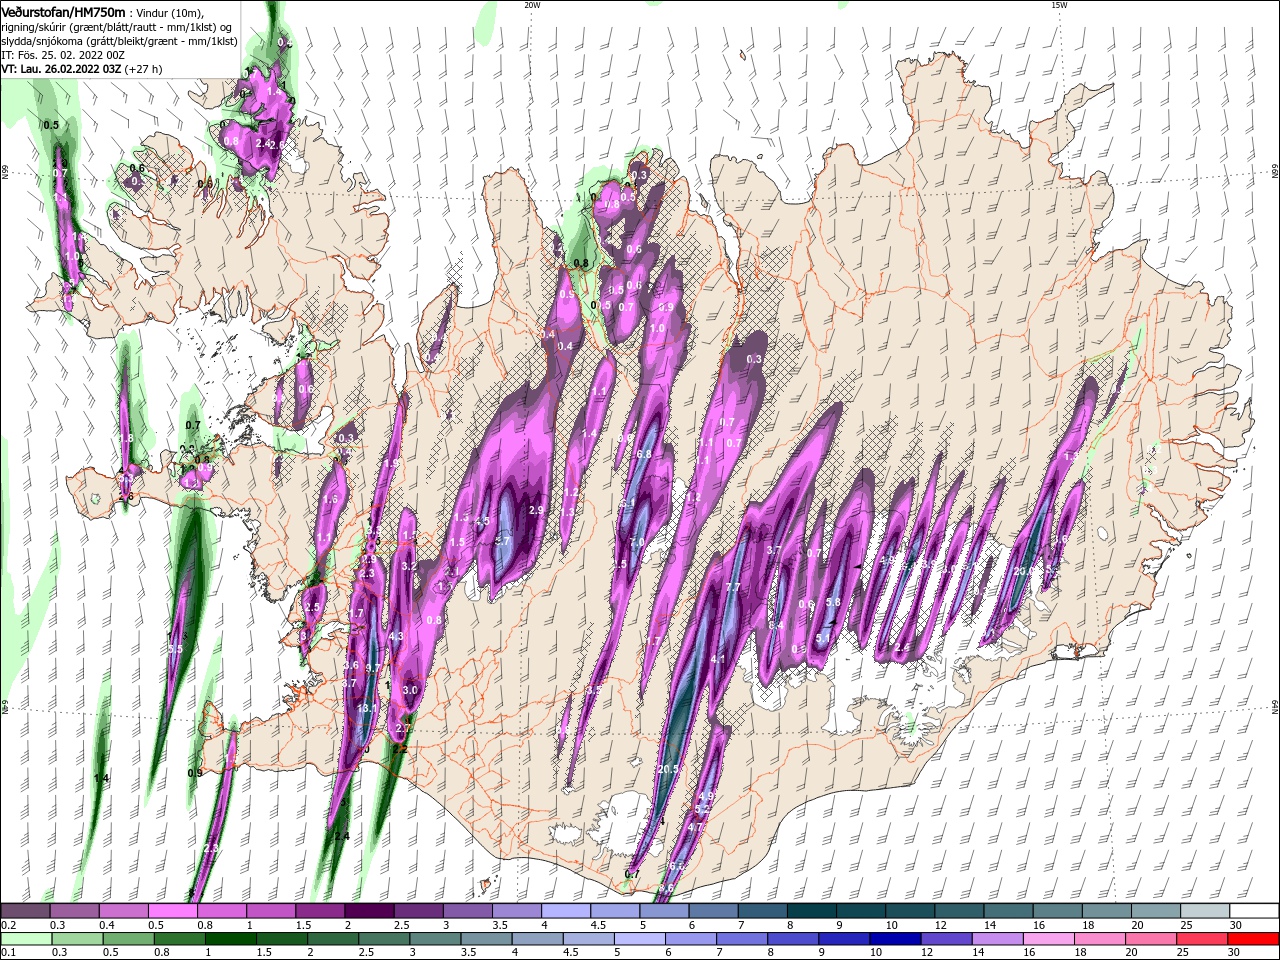This screenshot has width=1280, height=960.
Task: Click the 15W longitude label
Action: pyautogui.click(x=1059, y=5)
